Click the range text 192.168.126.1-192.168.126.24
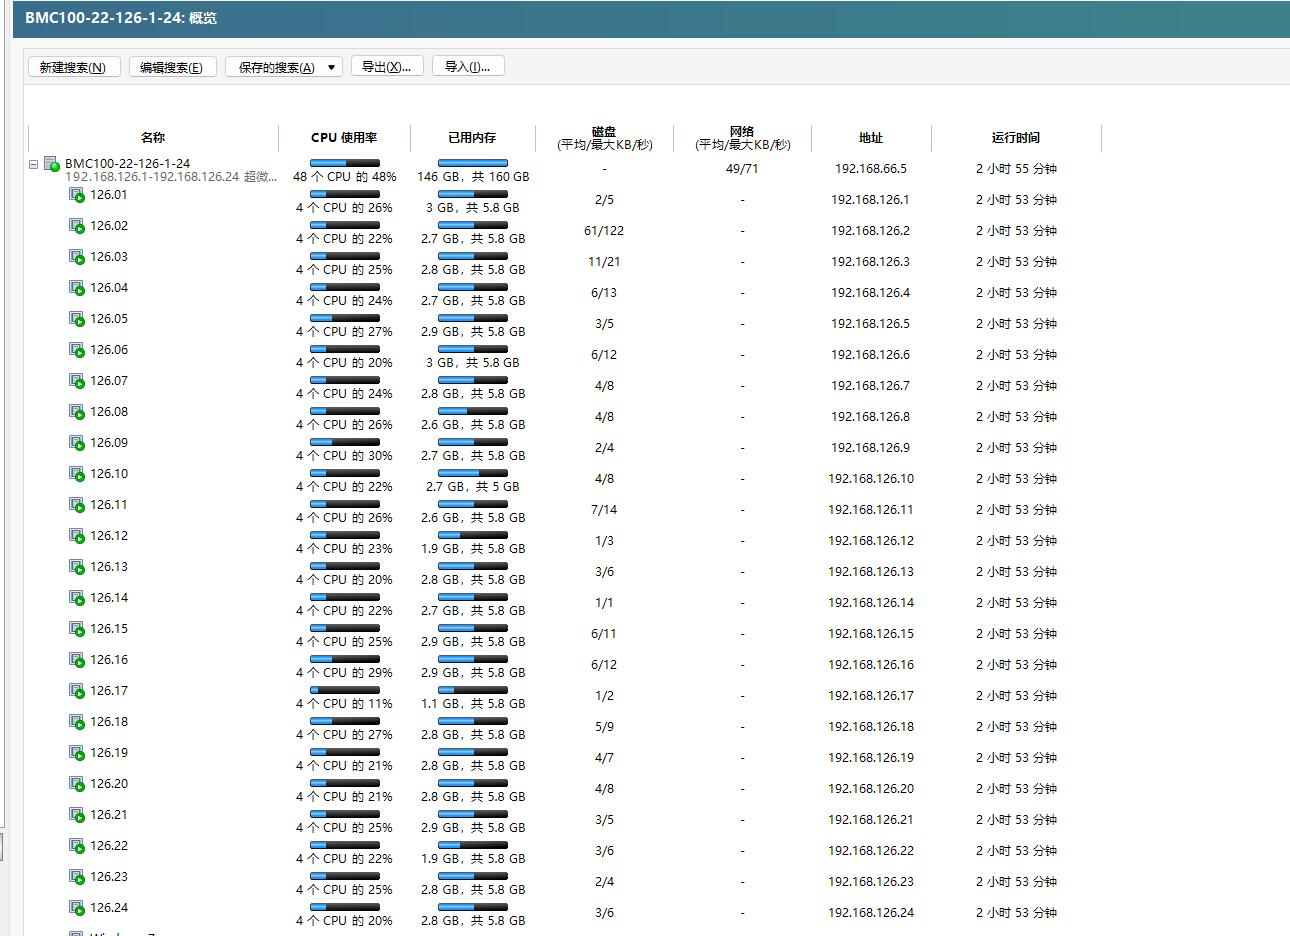Viewport: 1290px width, 936px height. pos(152,177)
